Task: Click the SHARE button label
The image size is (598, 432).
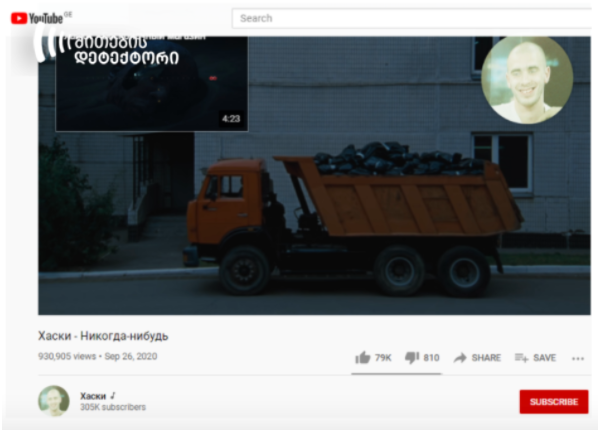Action: click(x=486, y=358)
